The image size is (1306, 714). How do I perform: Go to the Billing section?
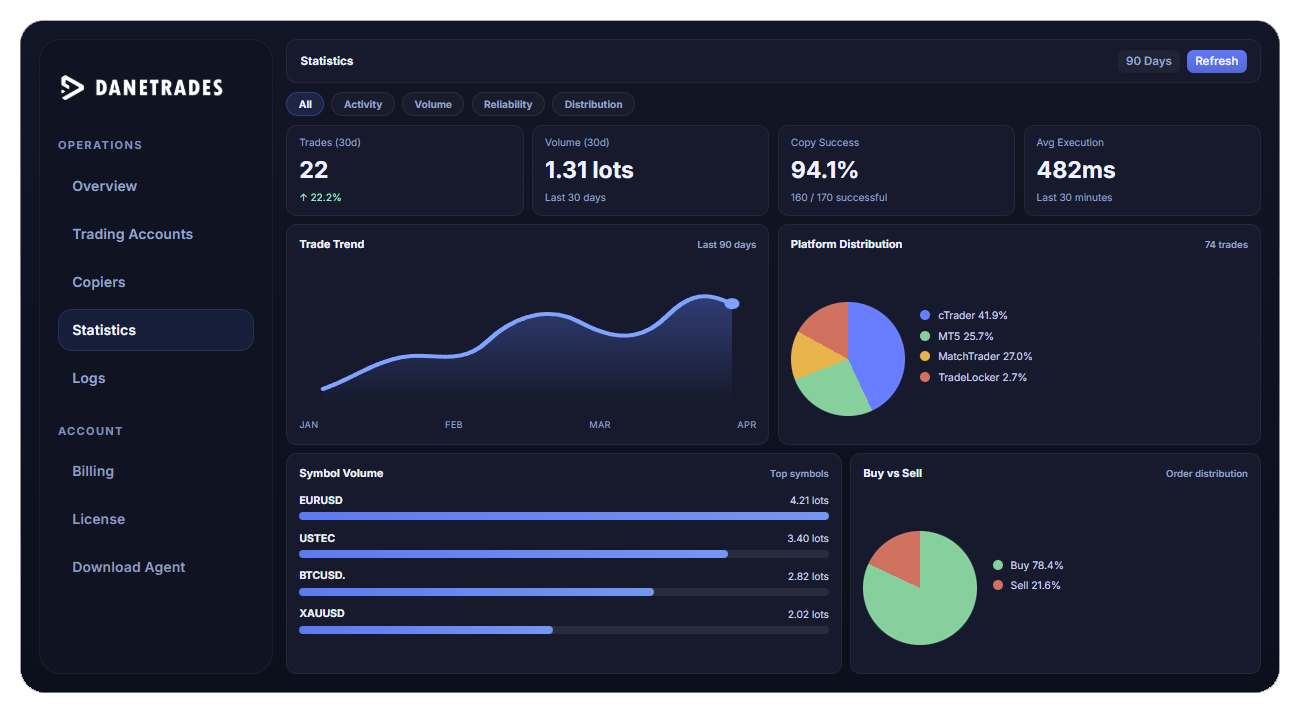93,471
